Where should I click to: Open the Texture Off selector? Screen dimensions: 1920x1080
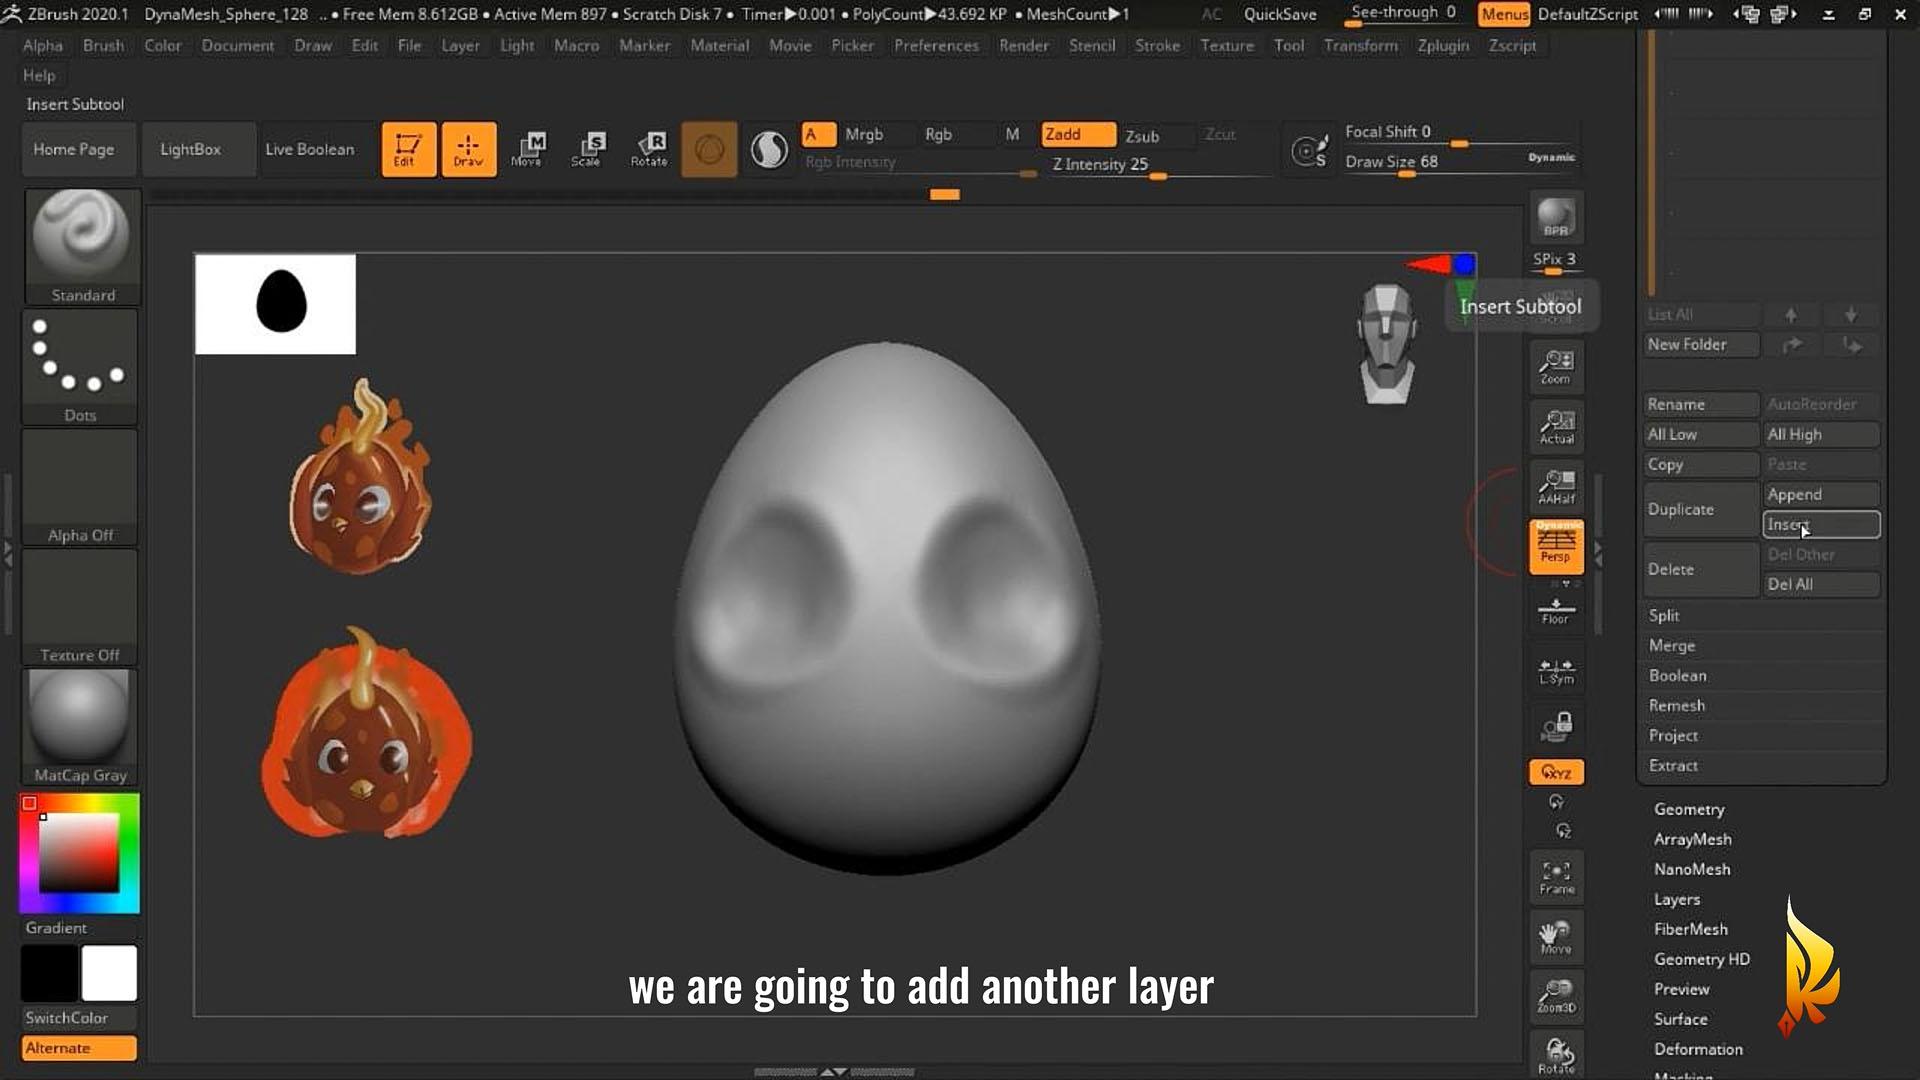pyautogui.click(x=80, y=607)
